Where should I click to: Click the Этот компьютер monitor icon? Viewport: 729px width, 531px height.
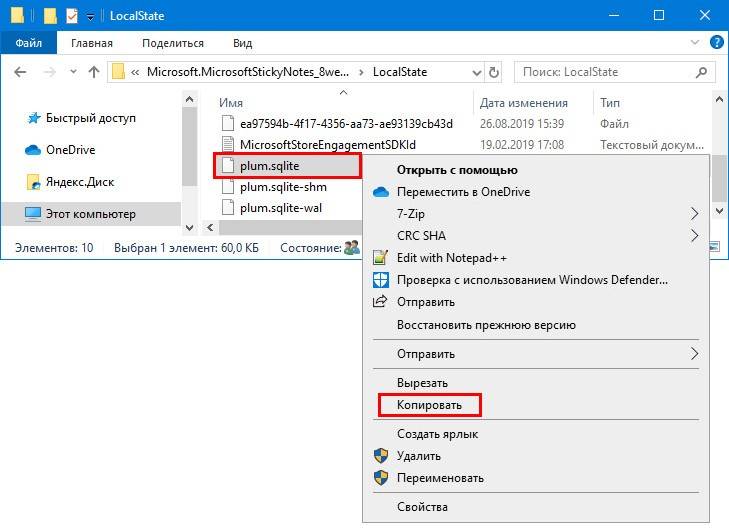click(x=33, y=214)
